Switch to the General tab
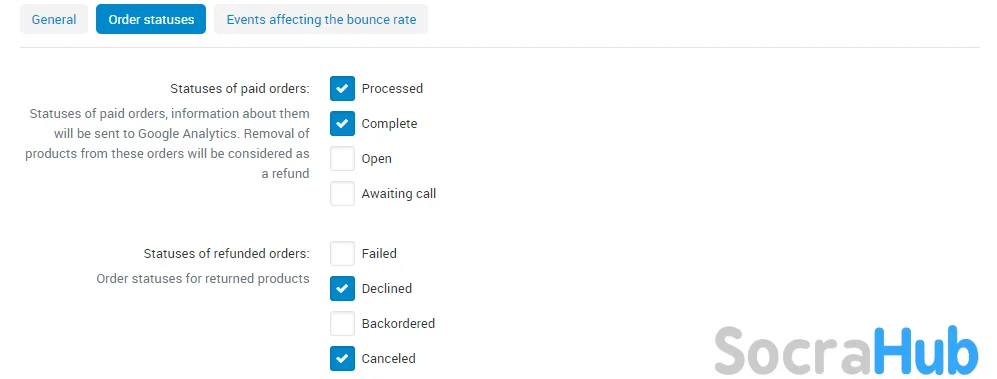The height and width of the screenshot is (379, 997). (54, 19)
